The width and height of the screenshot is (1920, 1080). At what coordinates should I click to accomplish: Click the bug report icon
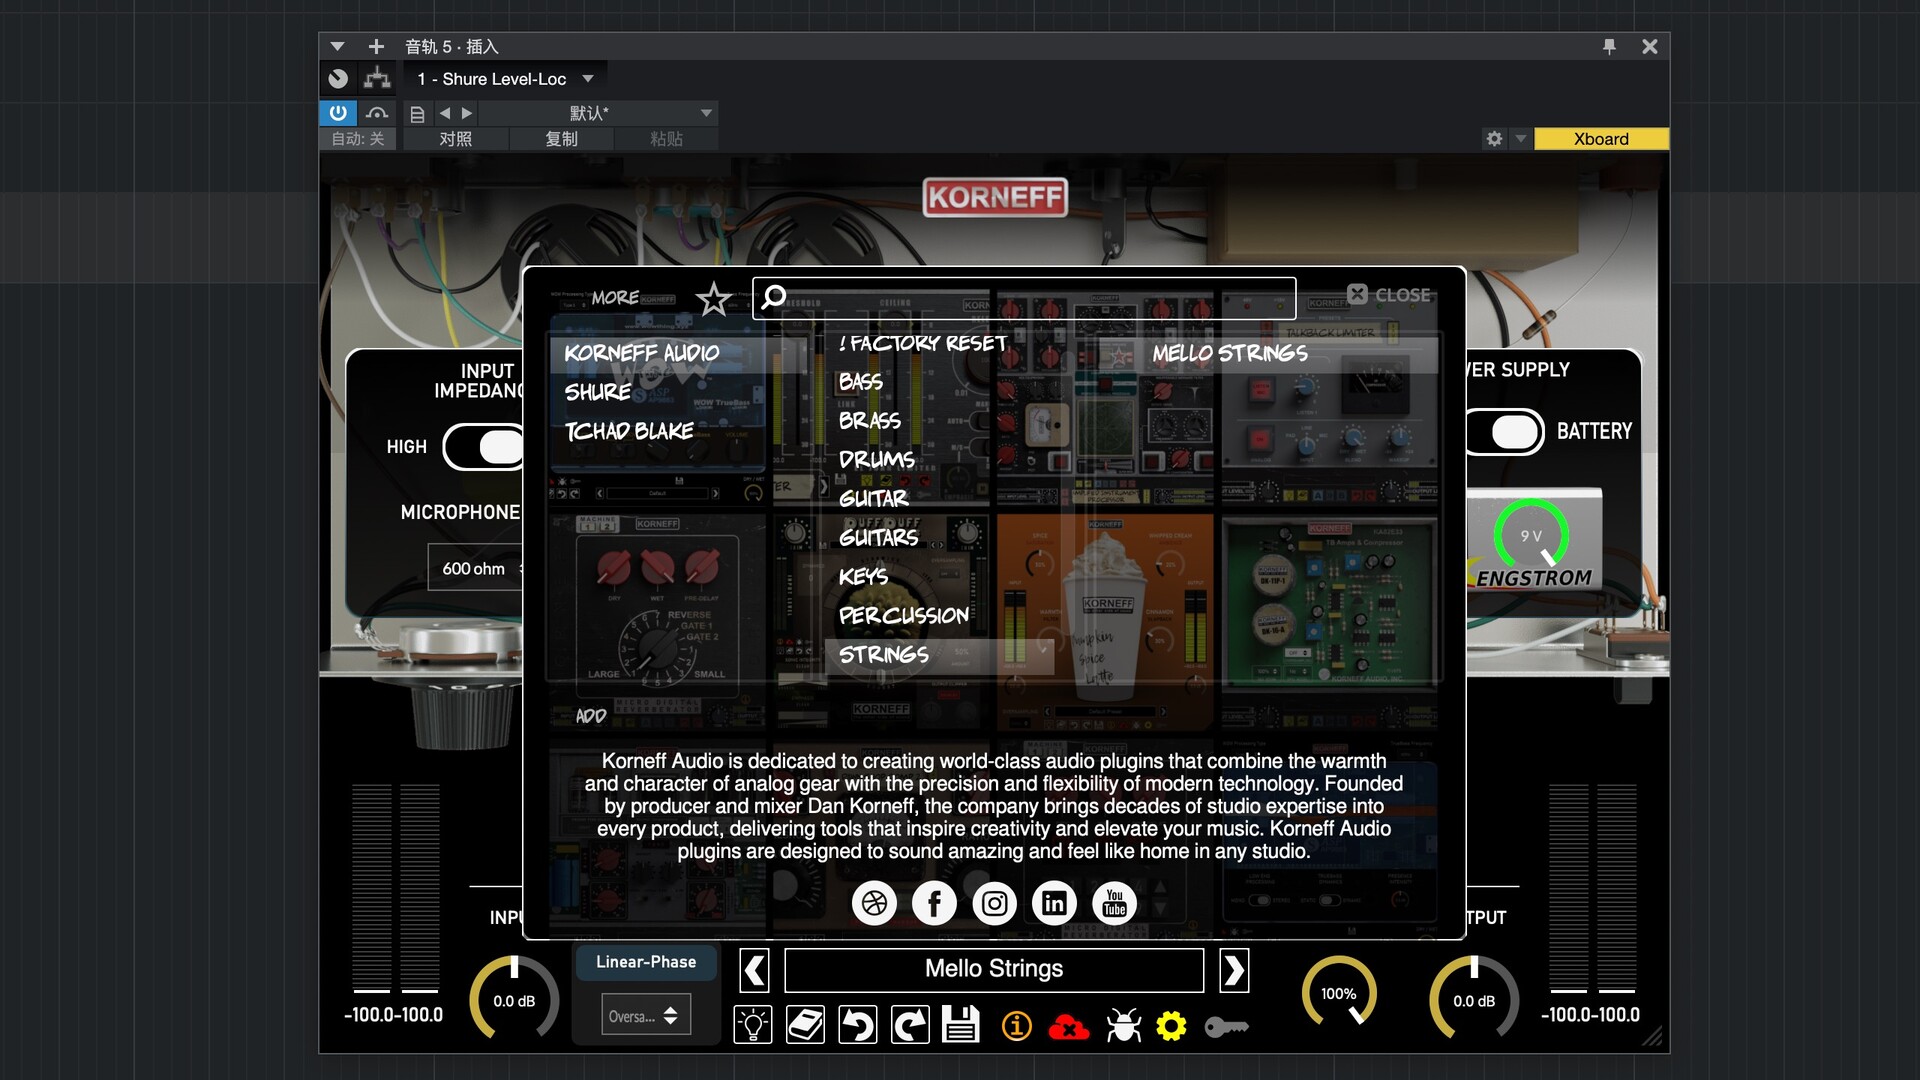pyautogui.click(x=1123, y=1026)
